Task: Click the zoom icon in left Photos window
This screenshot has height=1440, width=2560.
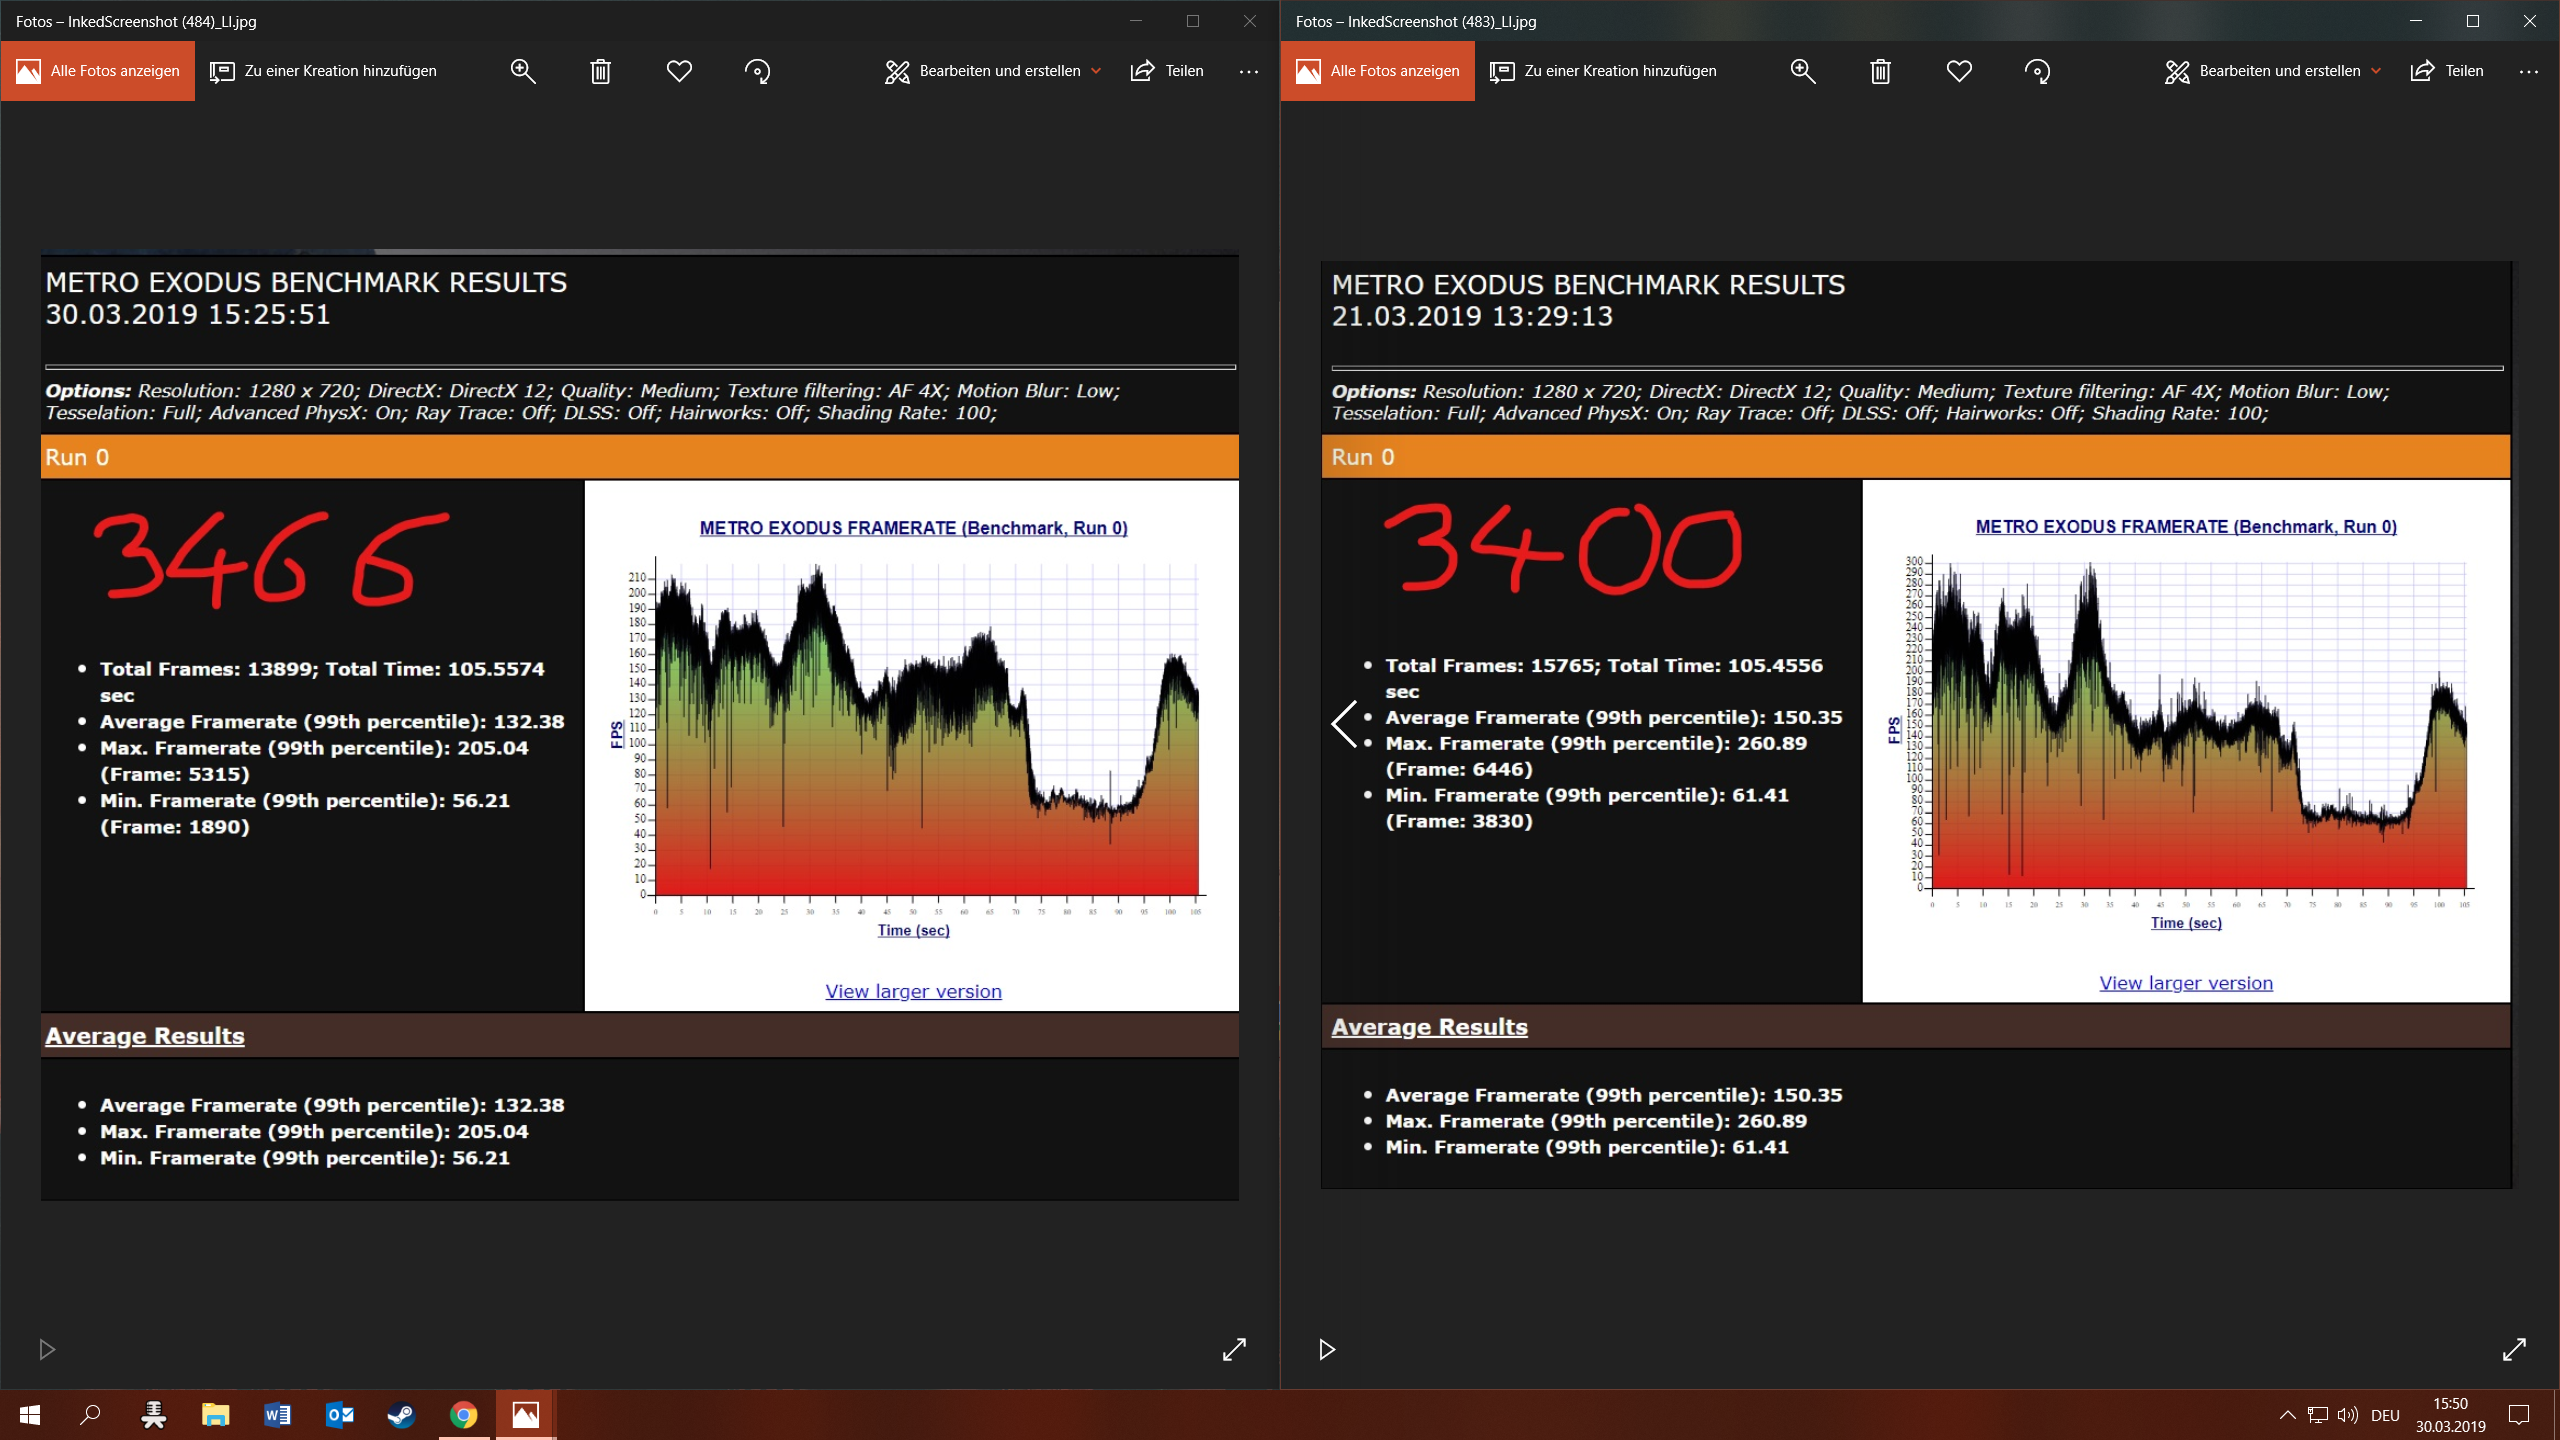Action: pyautogui.click(x=523, y=71)
